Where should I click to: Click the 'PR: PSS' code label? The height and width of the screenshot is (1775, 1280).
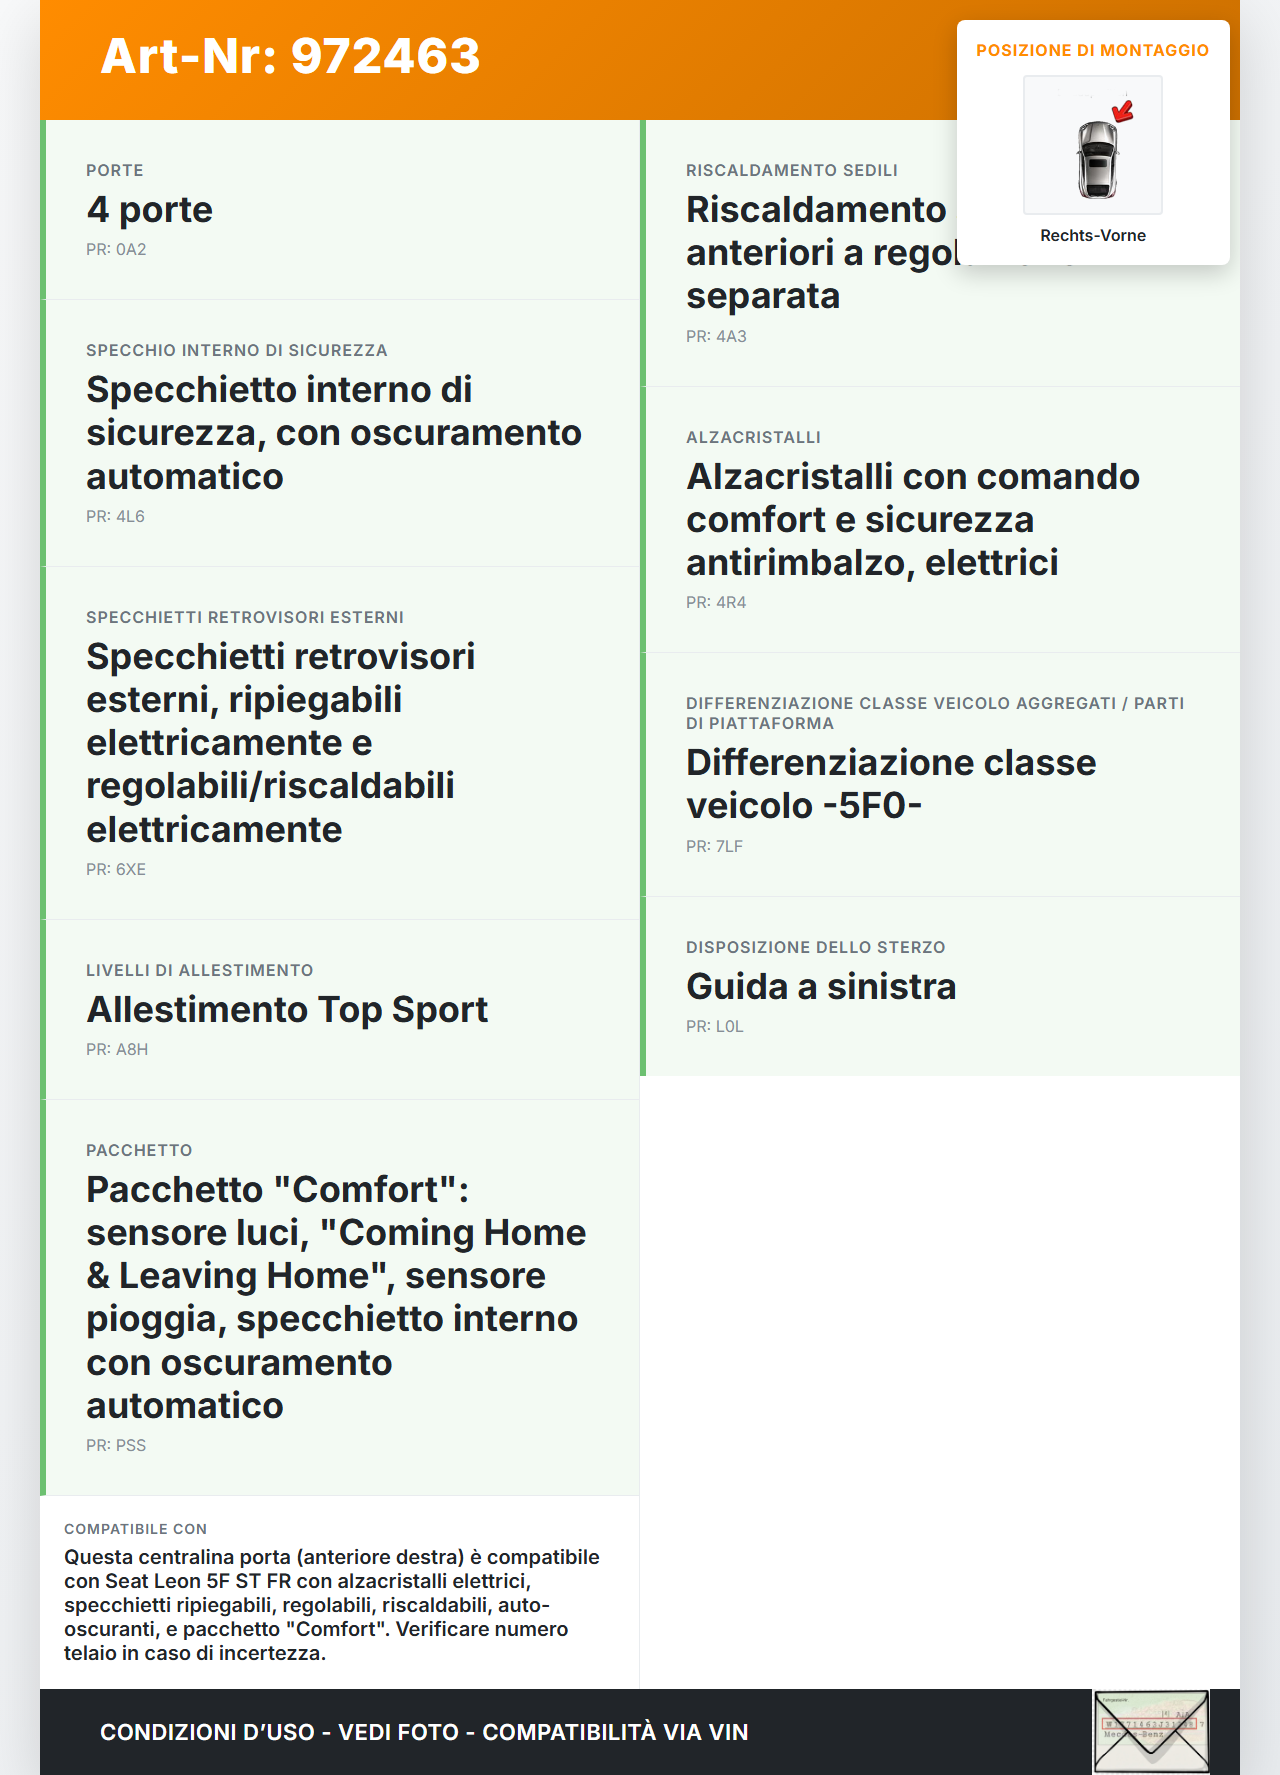point(116,1445)
